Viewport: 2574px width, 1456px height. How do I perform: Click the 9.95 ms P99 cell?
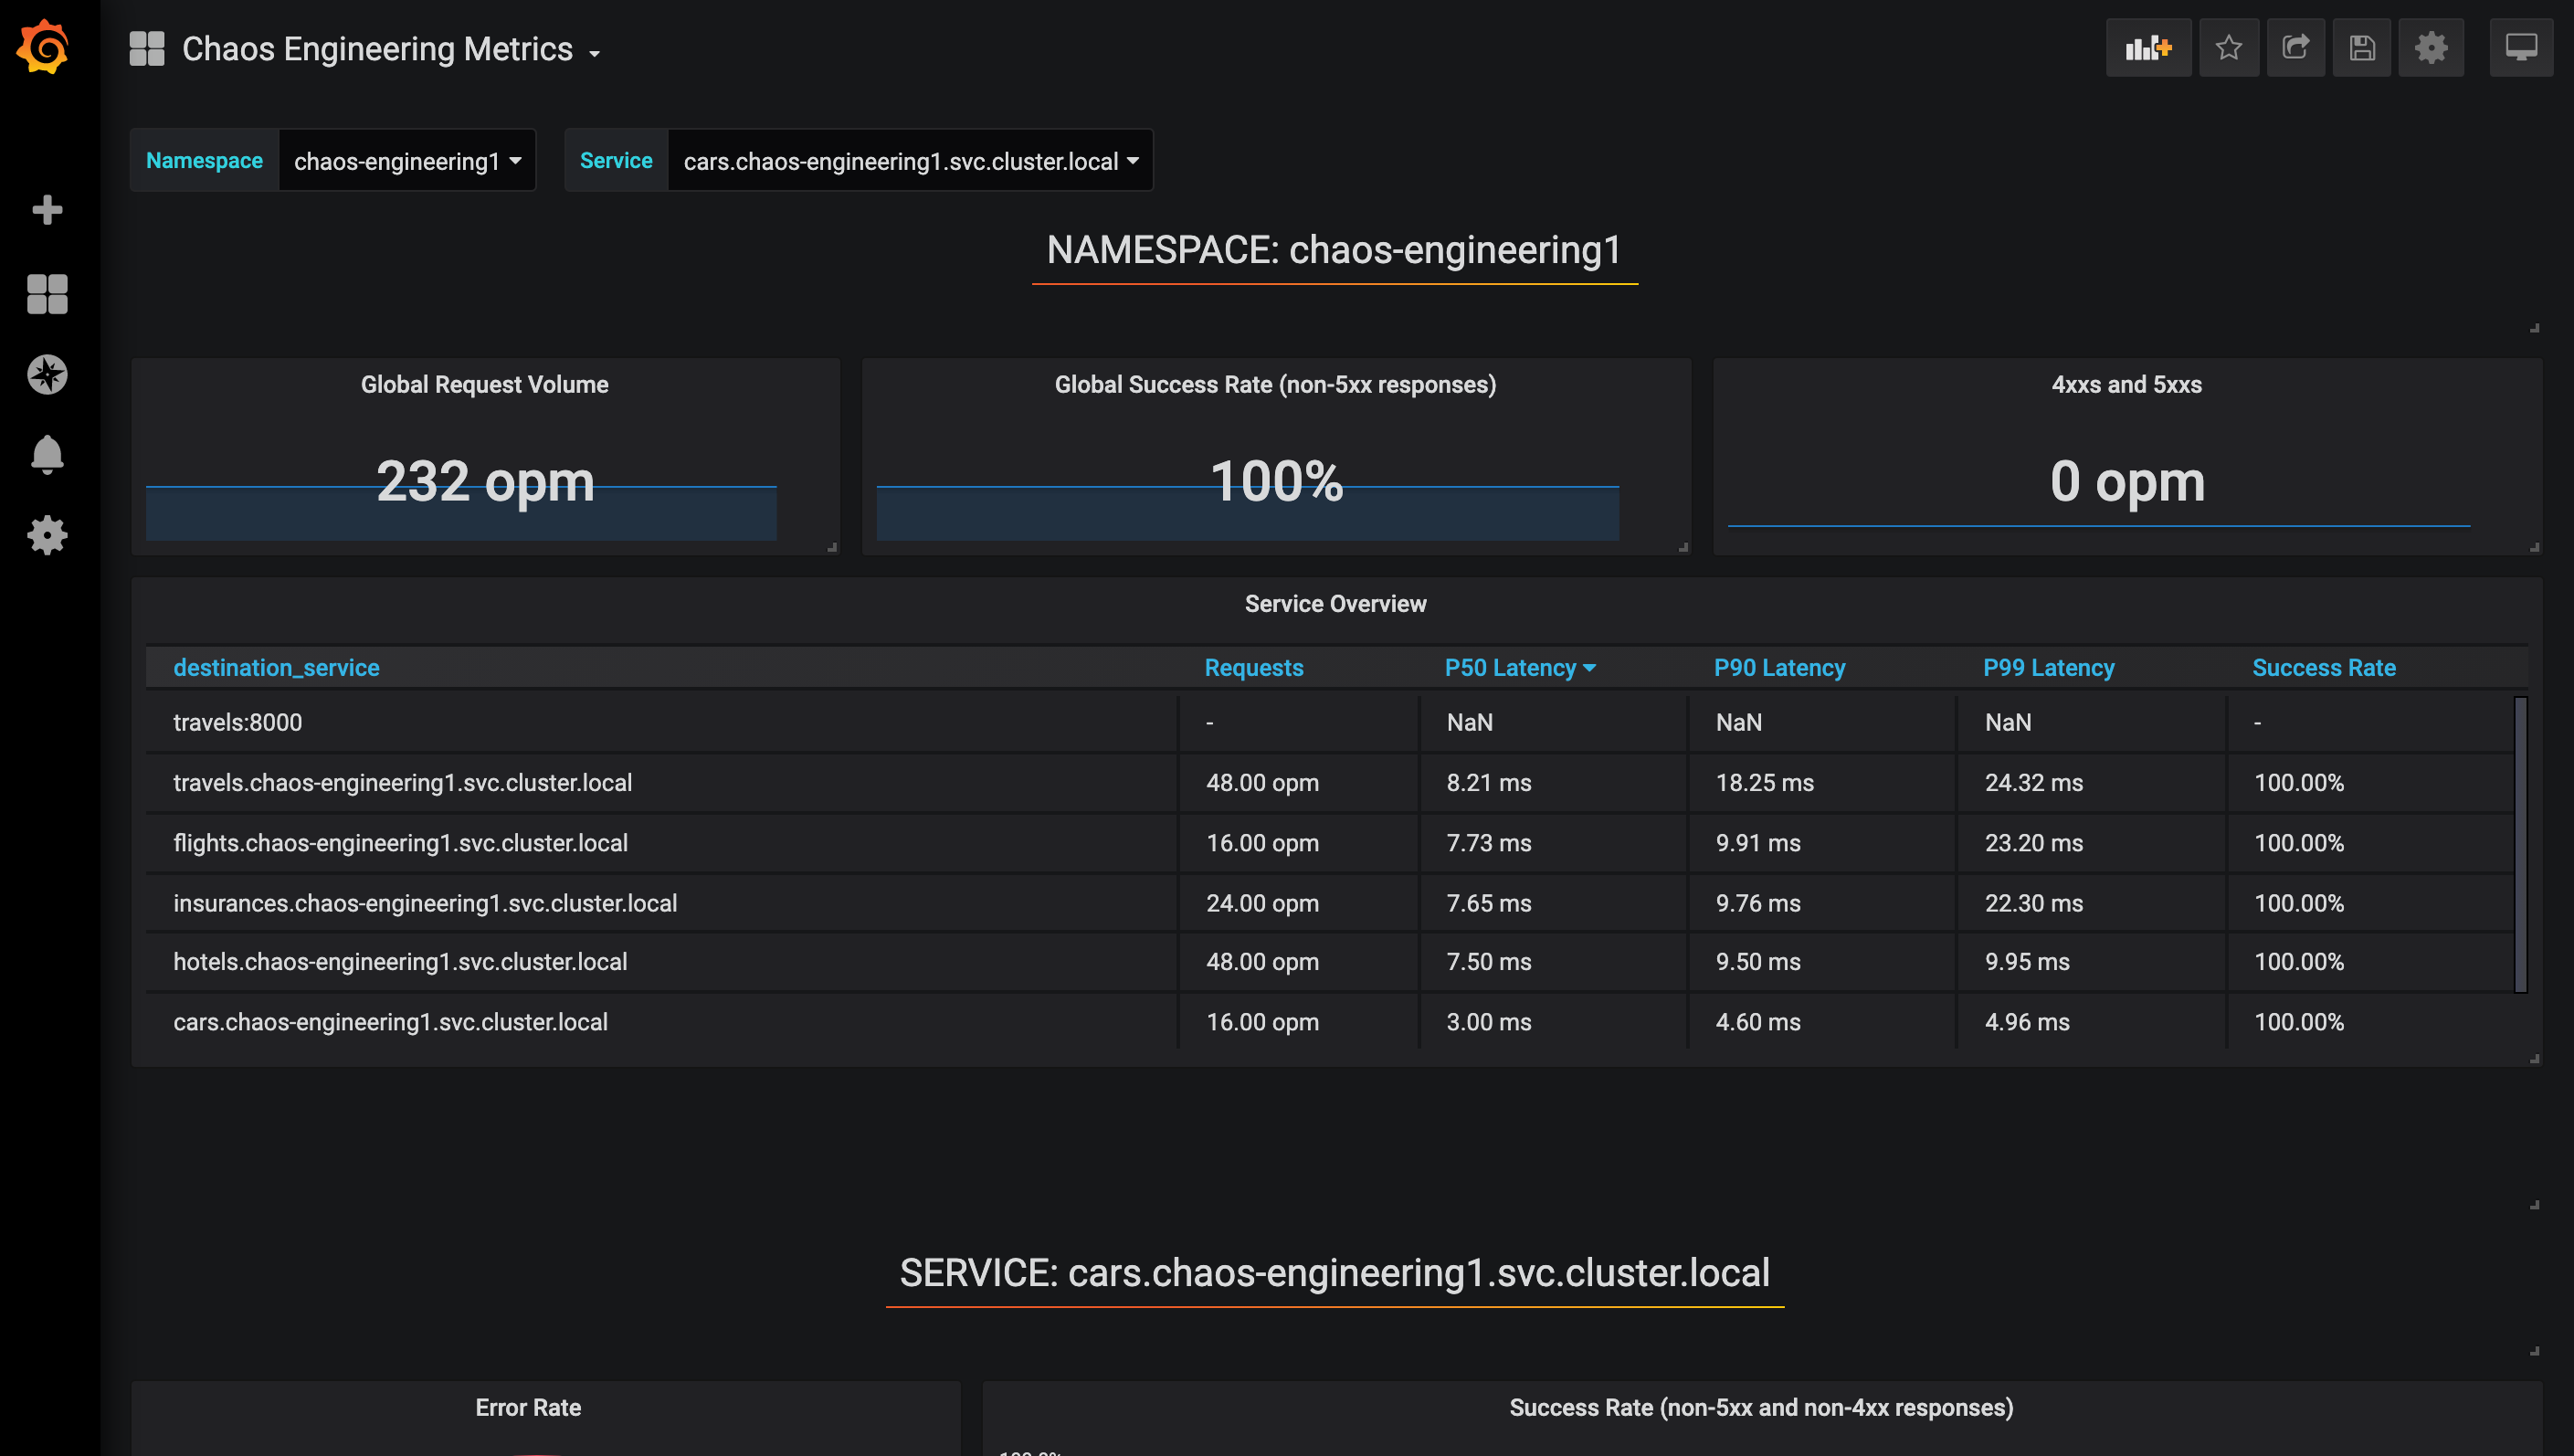click(x=2091, y=961)
